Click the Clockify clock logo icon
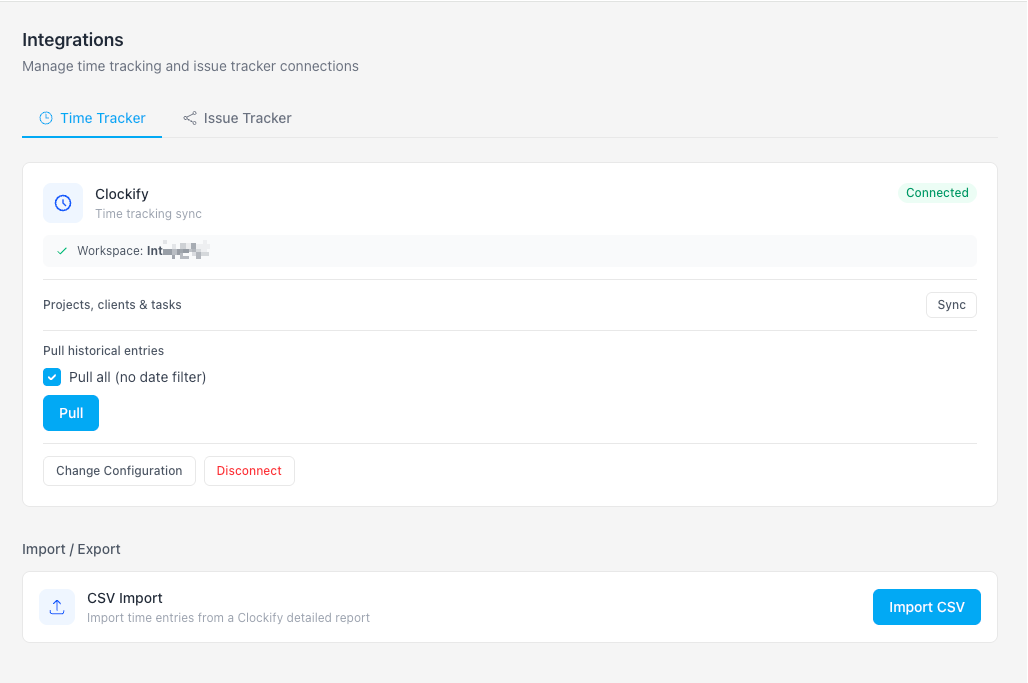The image size is (1028, 683). 63,203
